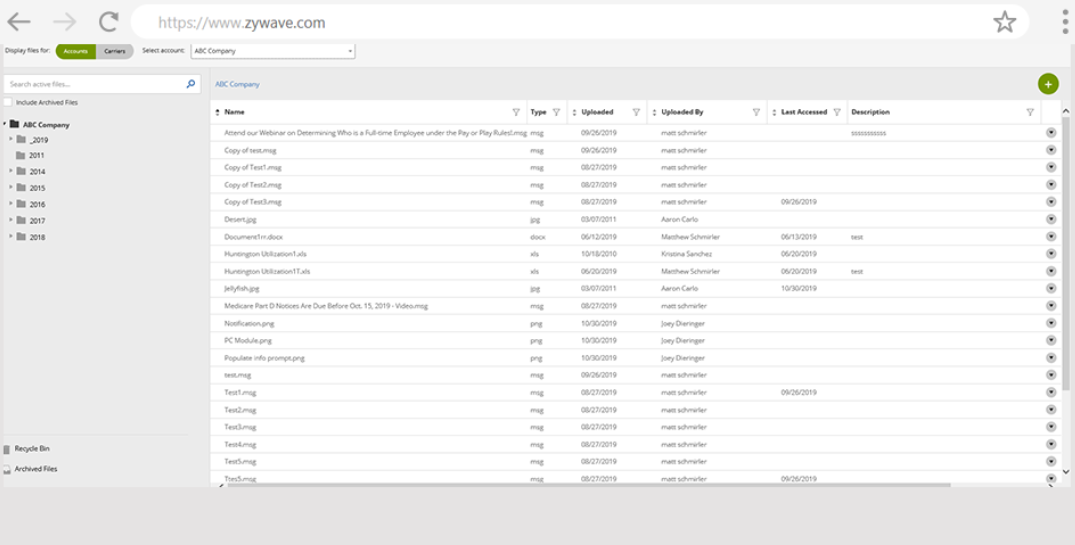This screenshot has width=1075, height=545.
Task: Click the Search active files input
Action: 95,84
